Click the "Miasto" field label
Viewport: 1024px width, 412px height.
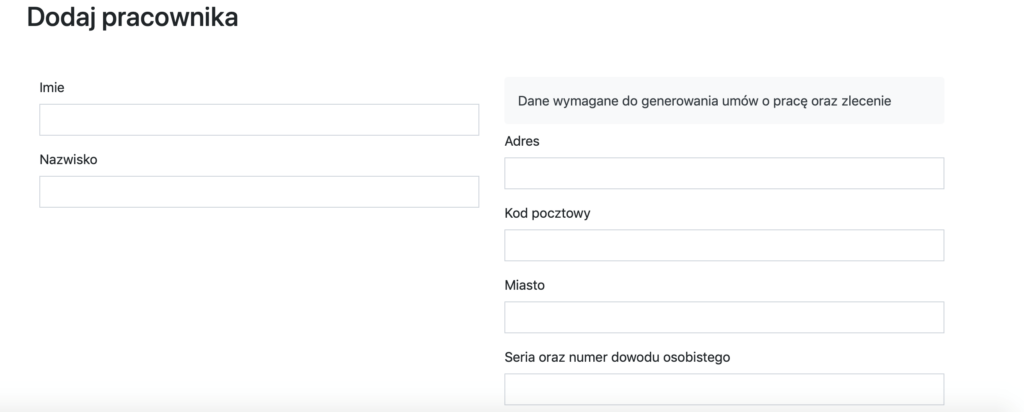coord(525,285)
